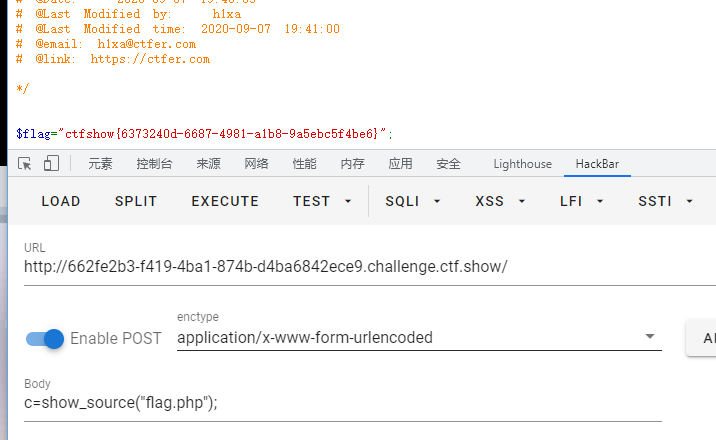
Task: Toggle the Enable POST switch
Action: (x=46, y=338)
